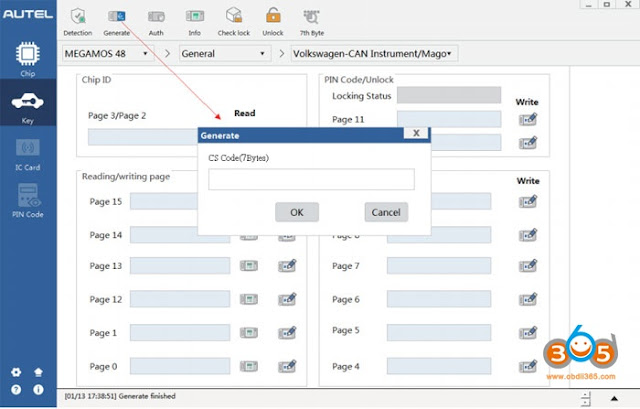Read Page 1 using its read icon
Viewport: 640px width, 409px height.
point(249,333)
